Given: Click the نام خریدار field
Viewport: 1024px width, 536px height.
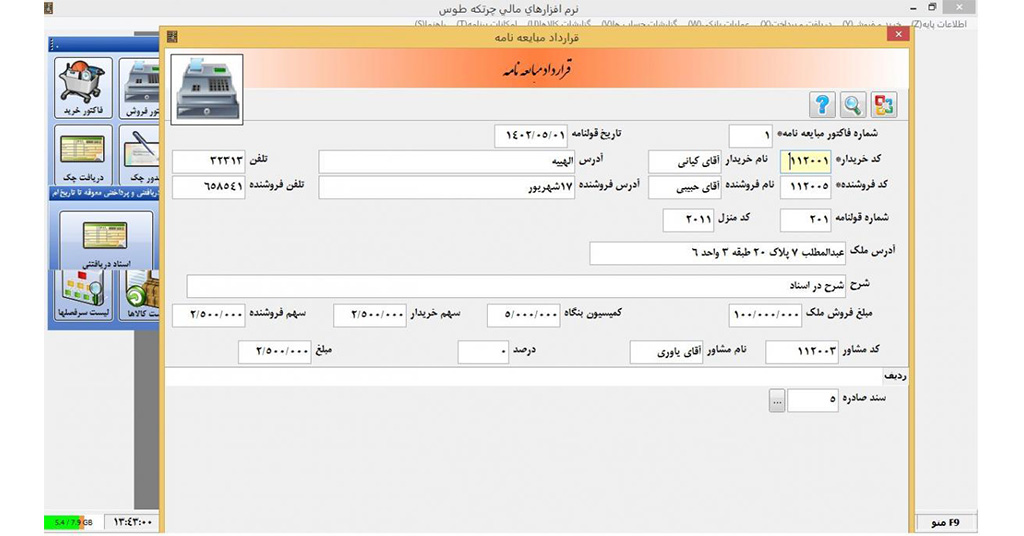Looking at the screenshot, I should pos(684,161).
